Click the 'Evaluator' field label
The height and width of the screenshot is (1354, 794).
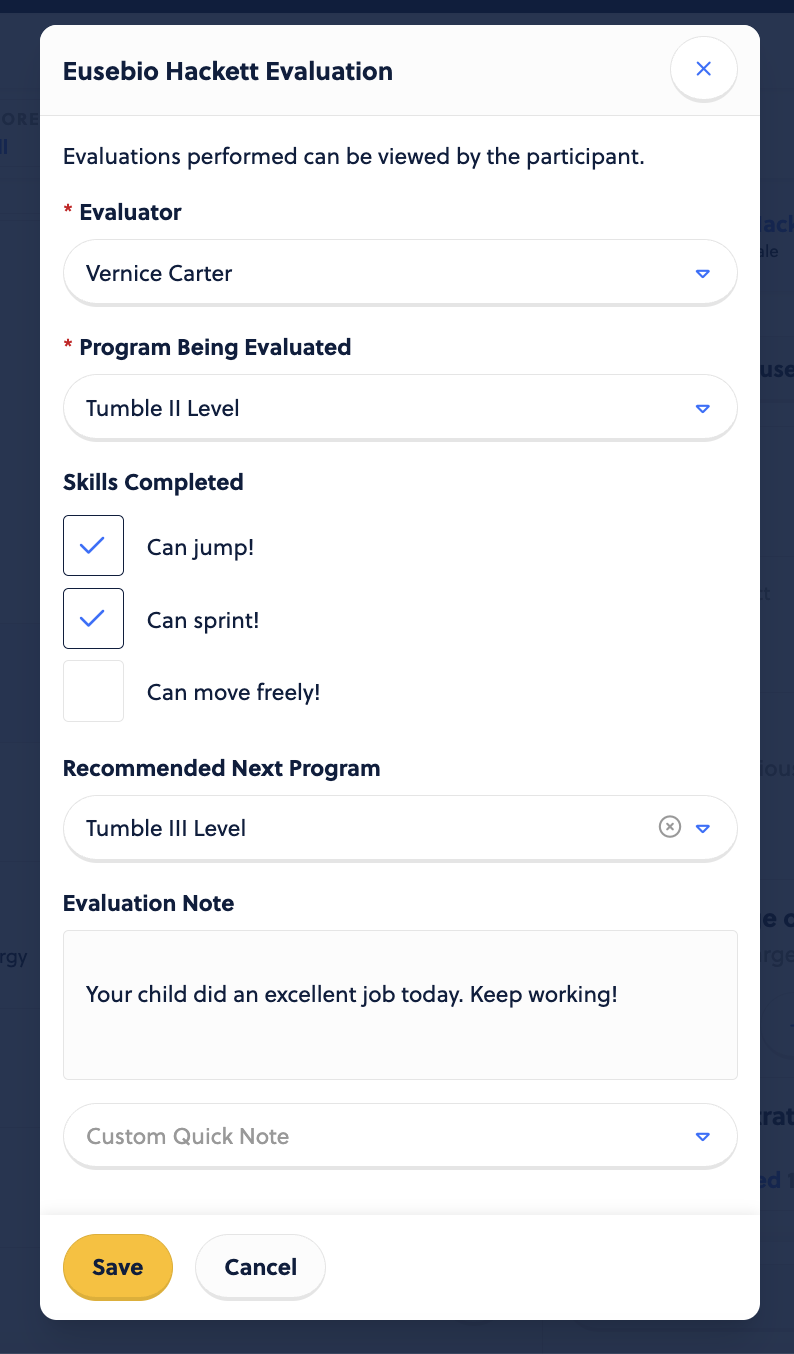130,212
